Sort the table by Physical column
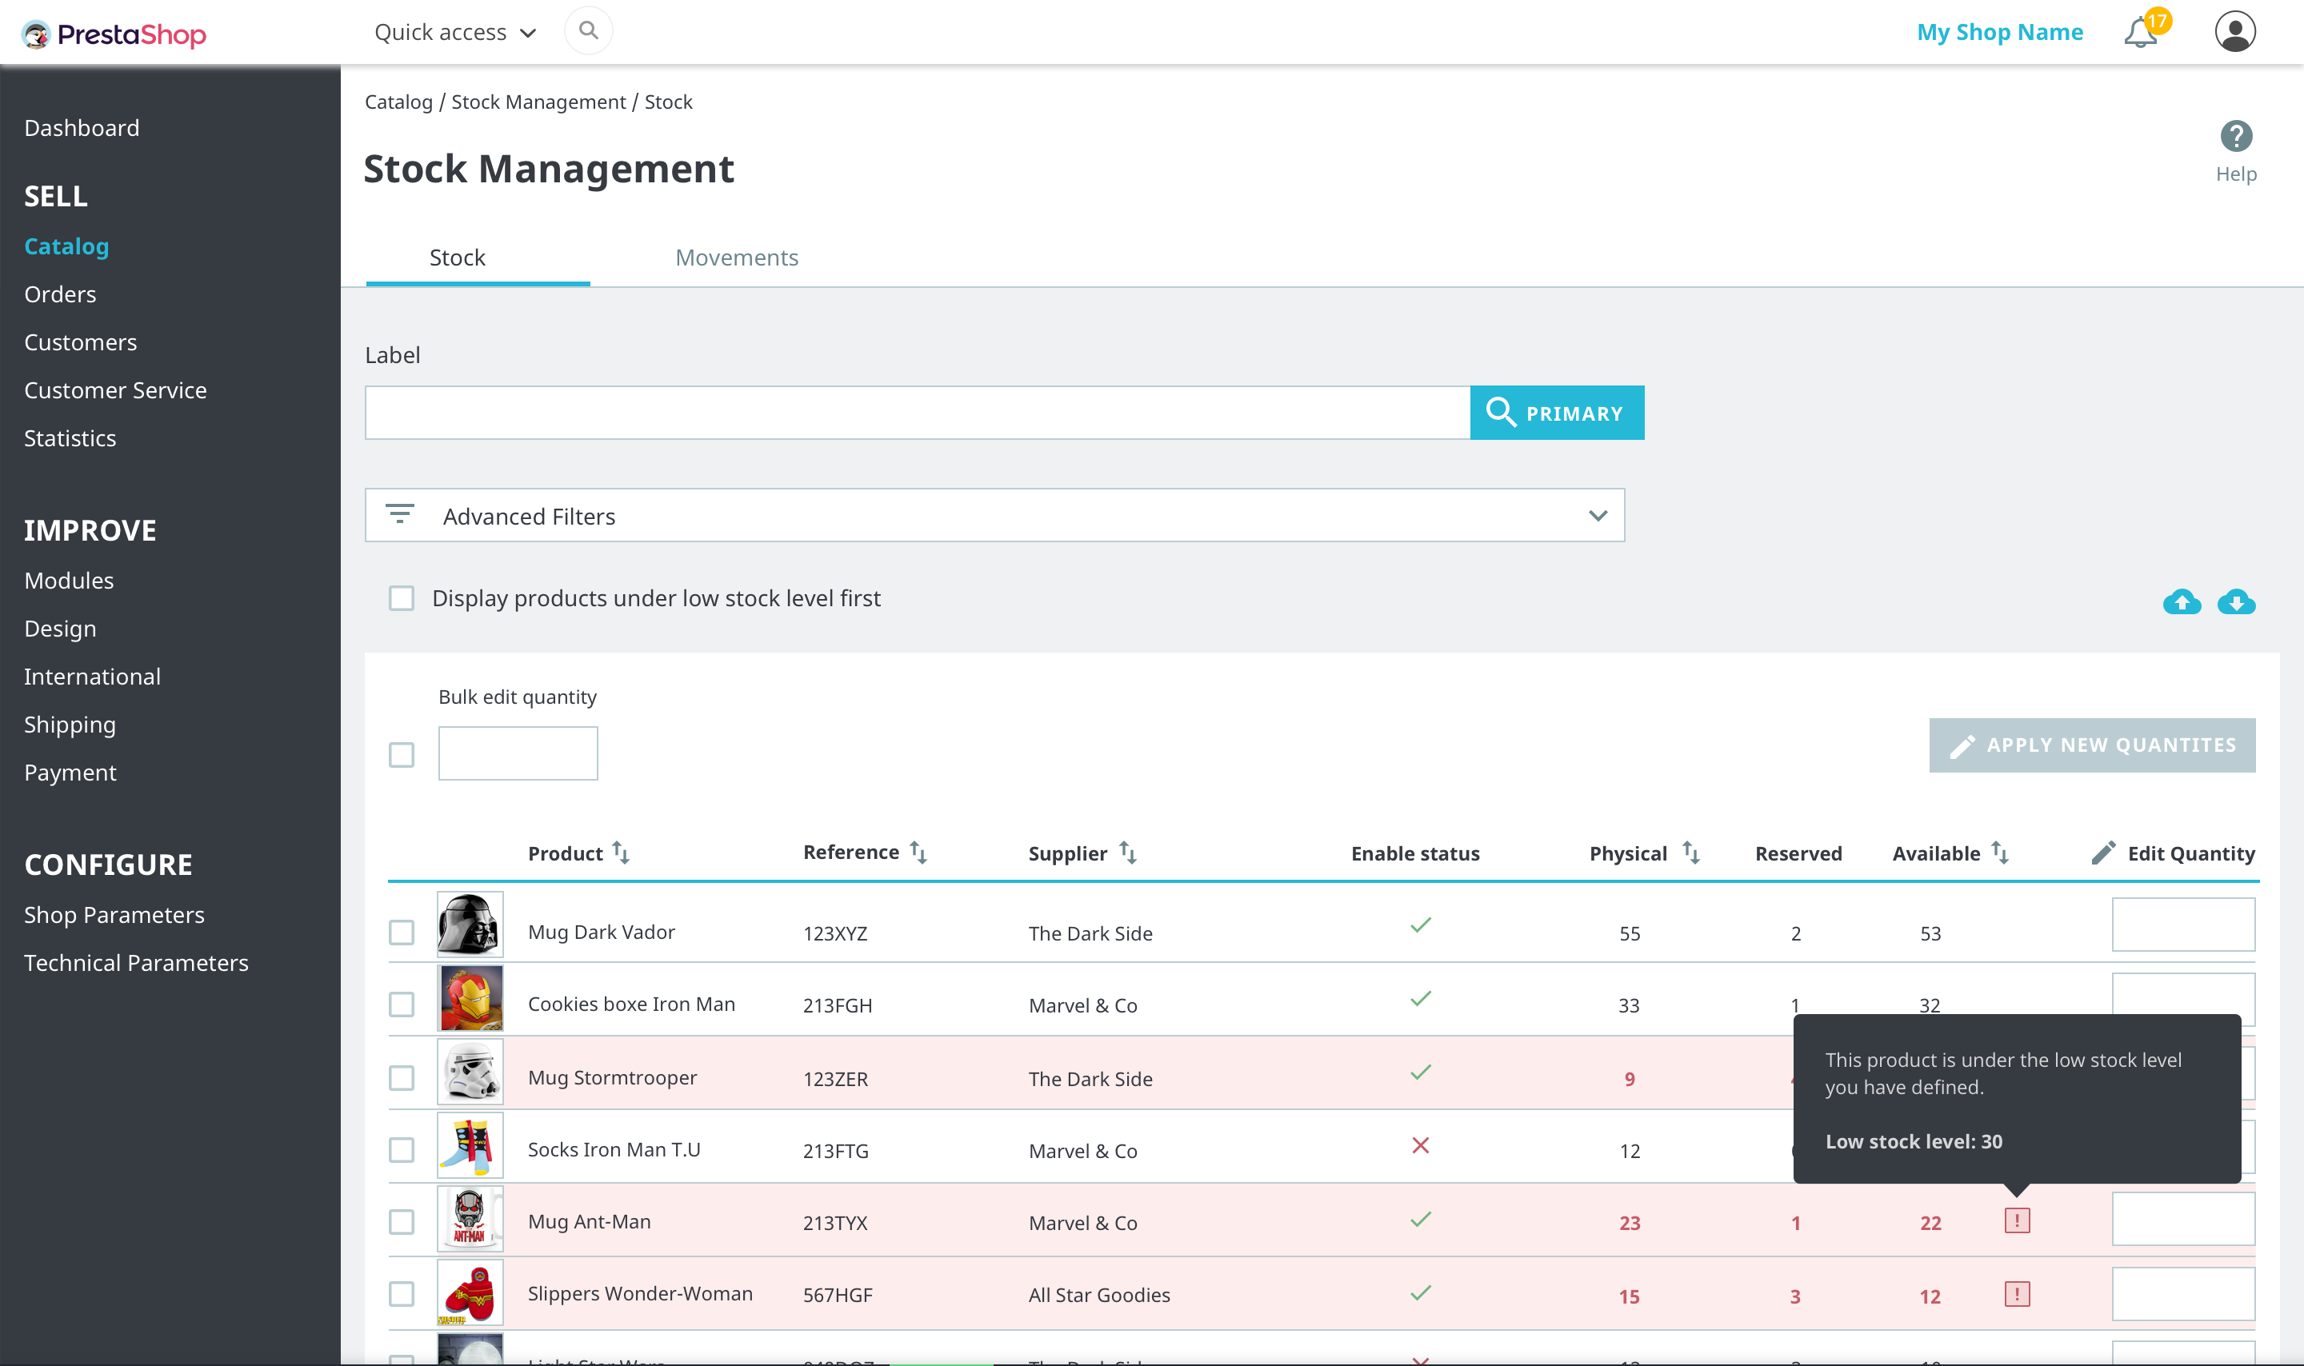Viewport: 2304px width, 1366px height. click(x=1690, y=853)
